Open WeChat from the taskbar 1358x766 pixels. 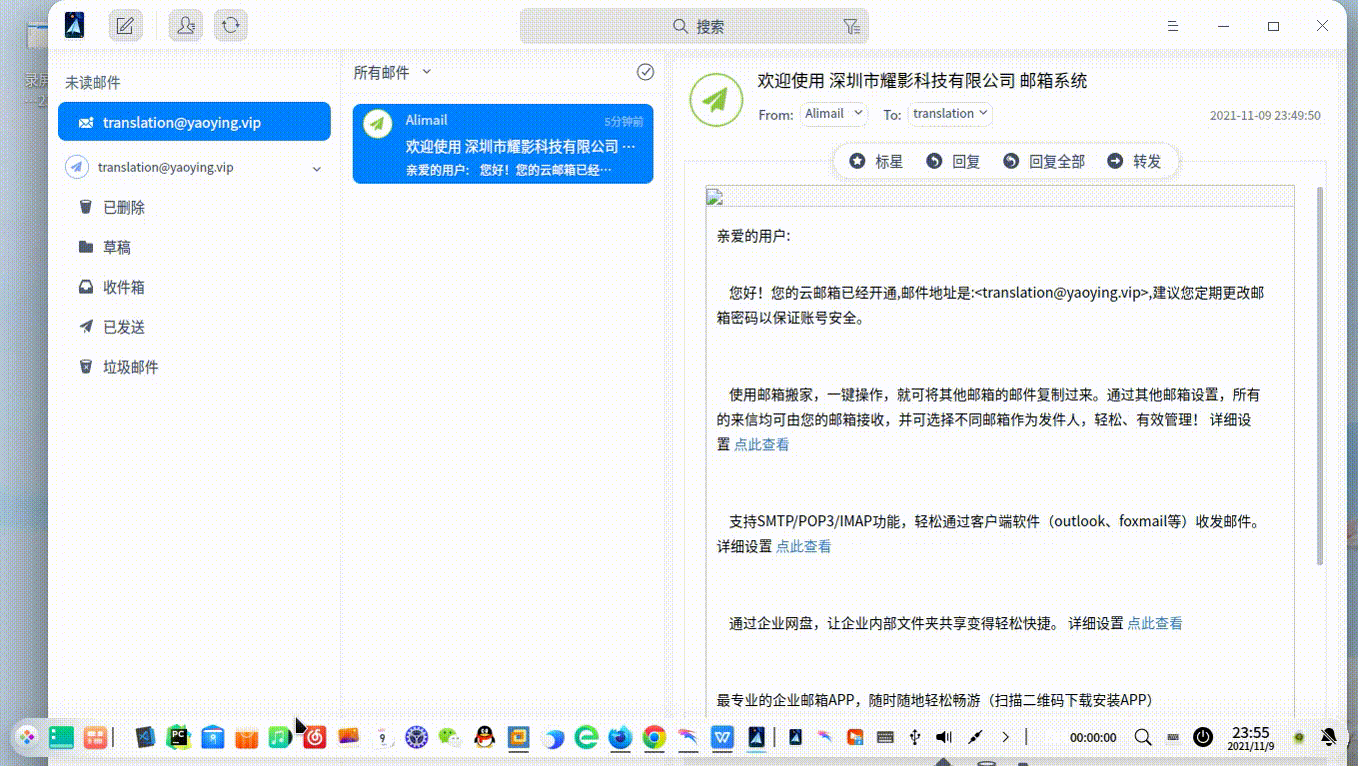click(450, 737)
